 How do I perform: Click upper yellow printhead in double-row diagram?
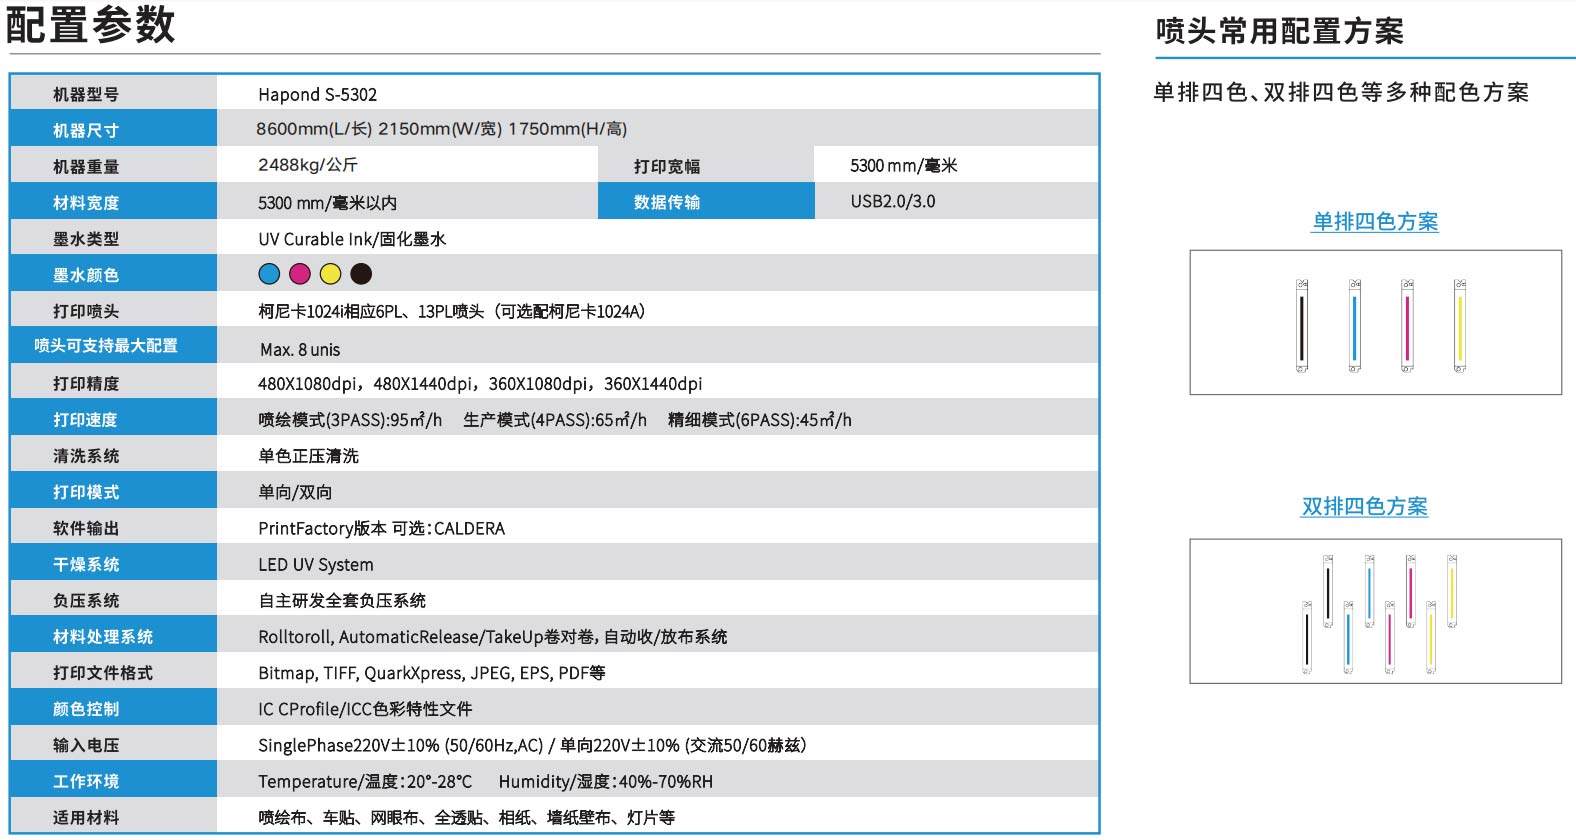pos(1452,591)
